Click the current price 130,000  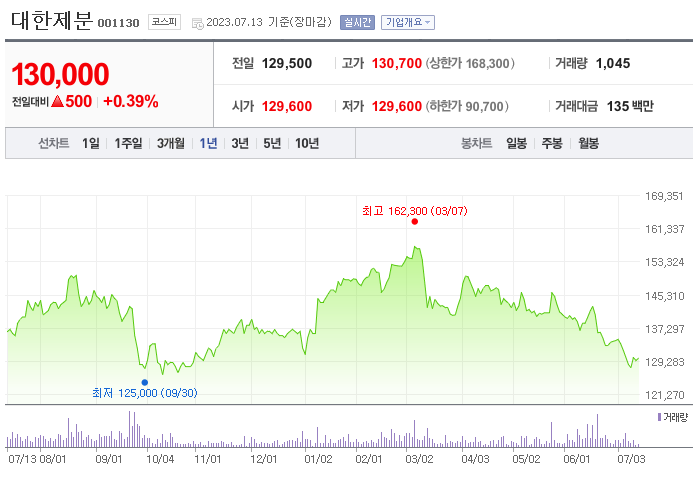60,74
